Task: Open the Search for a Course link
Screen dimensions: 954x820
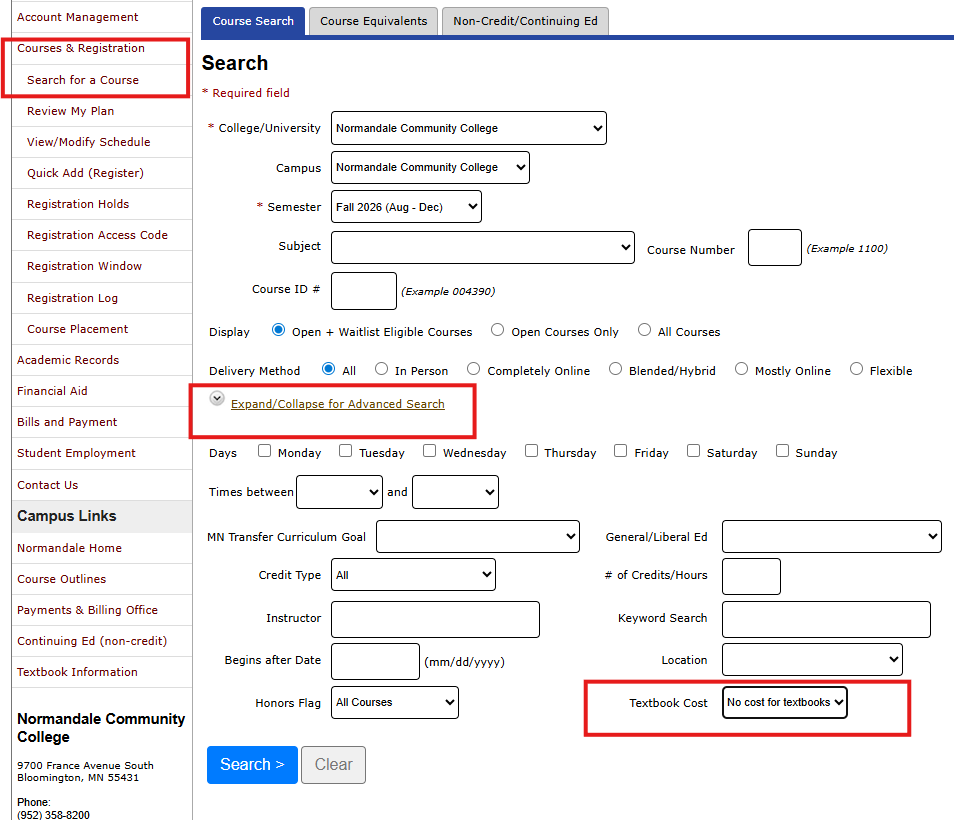Action: click(81, 79)
